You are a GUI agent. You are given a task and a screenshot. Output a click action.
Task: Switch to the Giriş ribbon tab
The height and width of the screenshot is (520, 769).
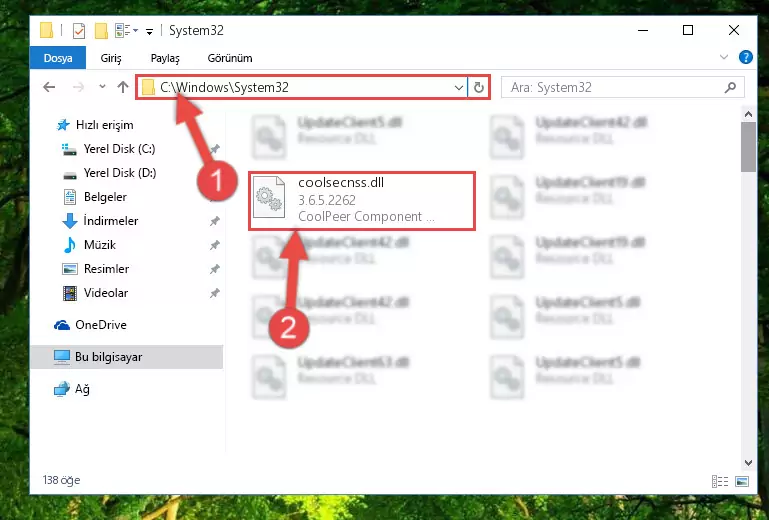(111, 58)
